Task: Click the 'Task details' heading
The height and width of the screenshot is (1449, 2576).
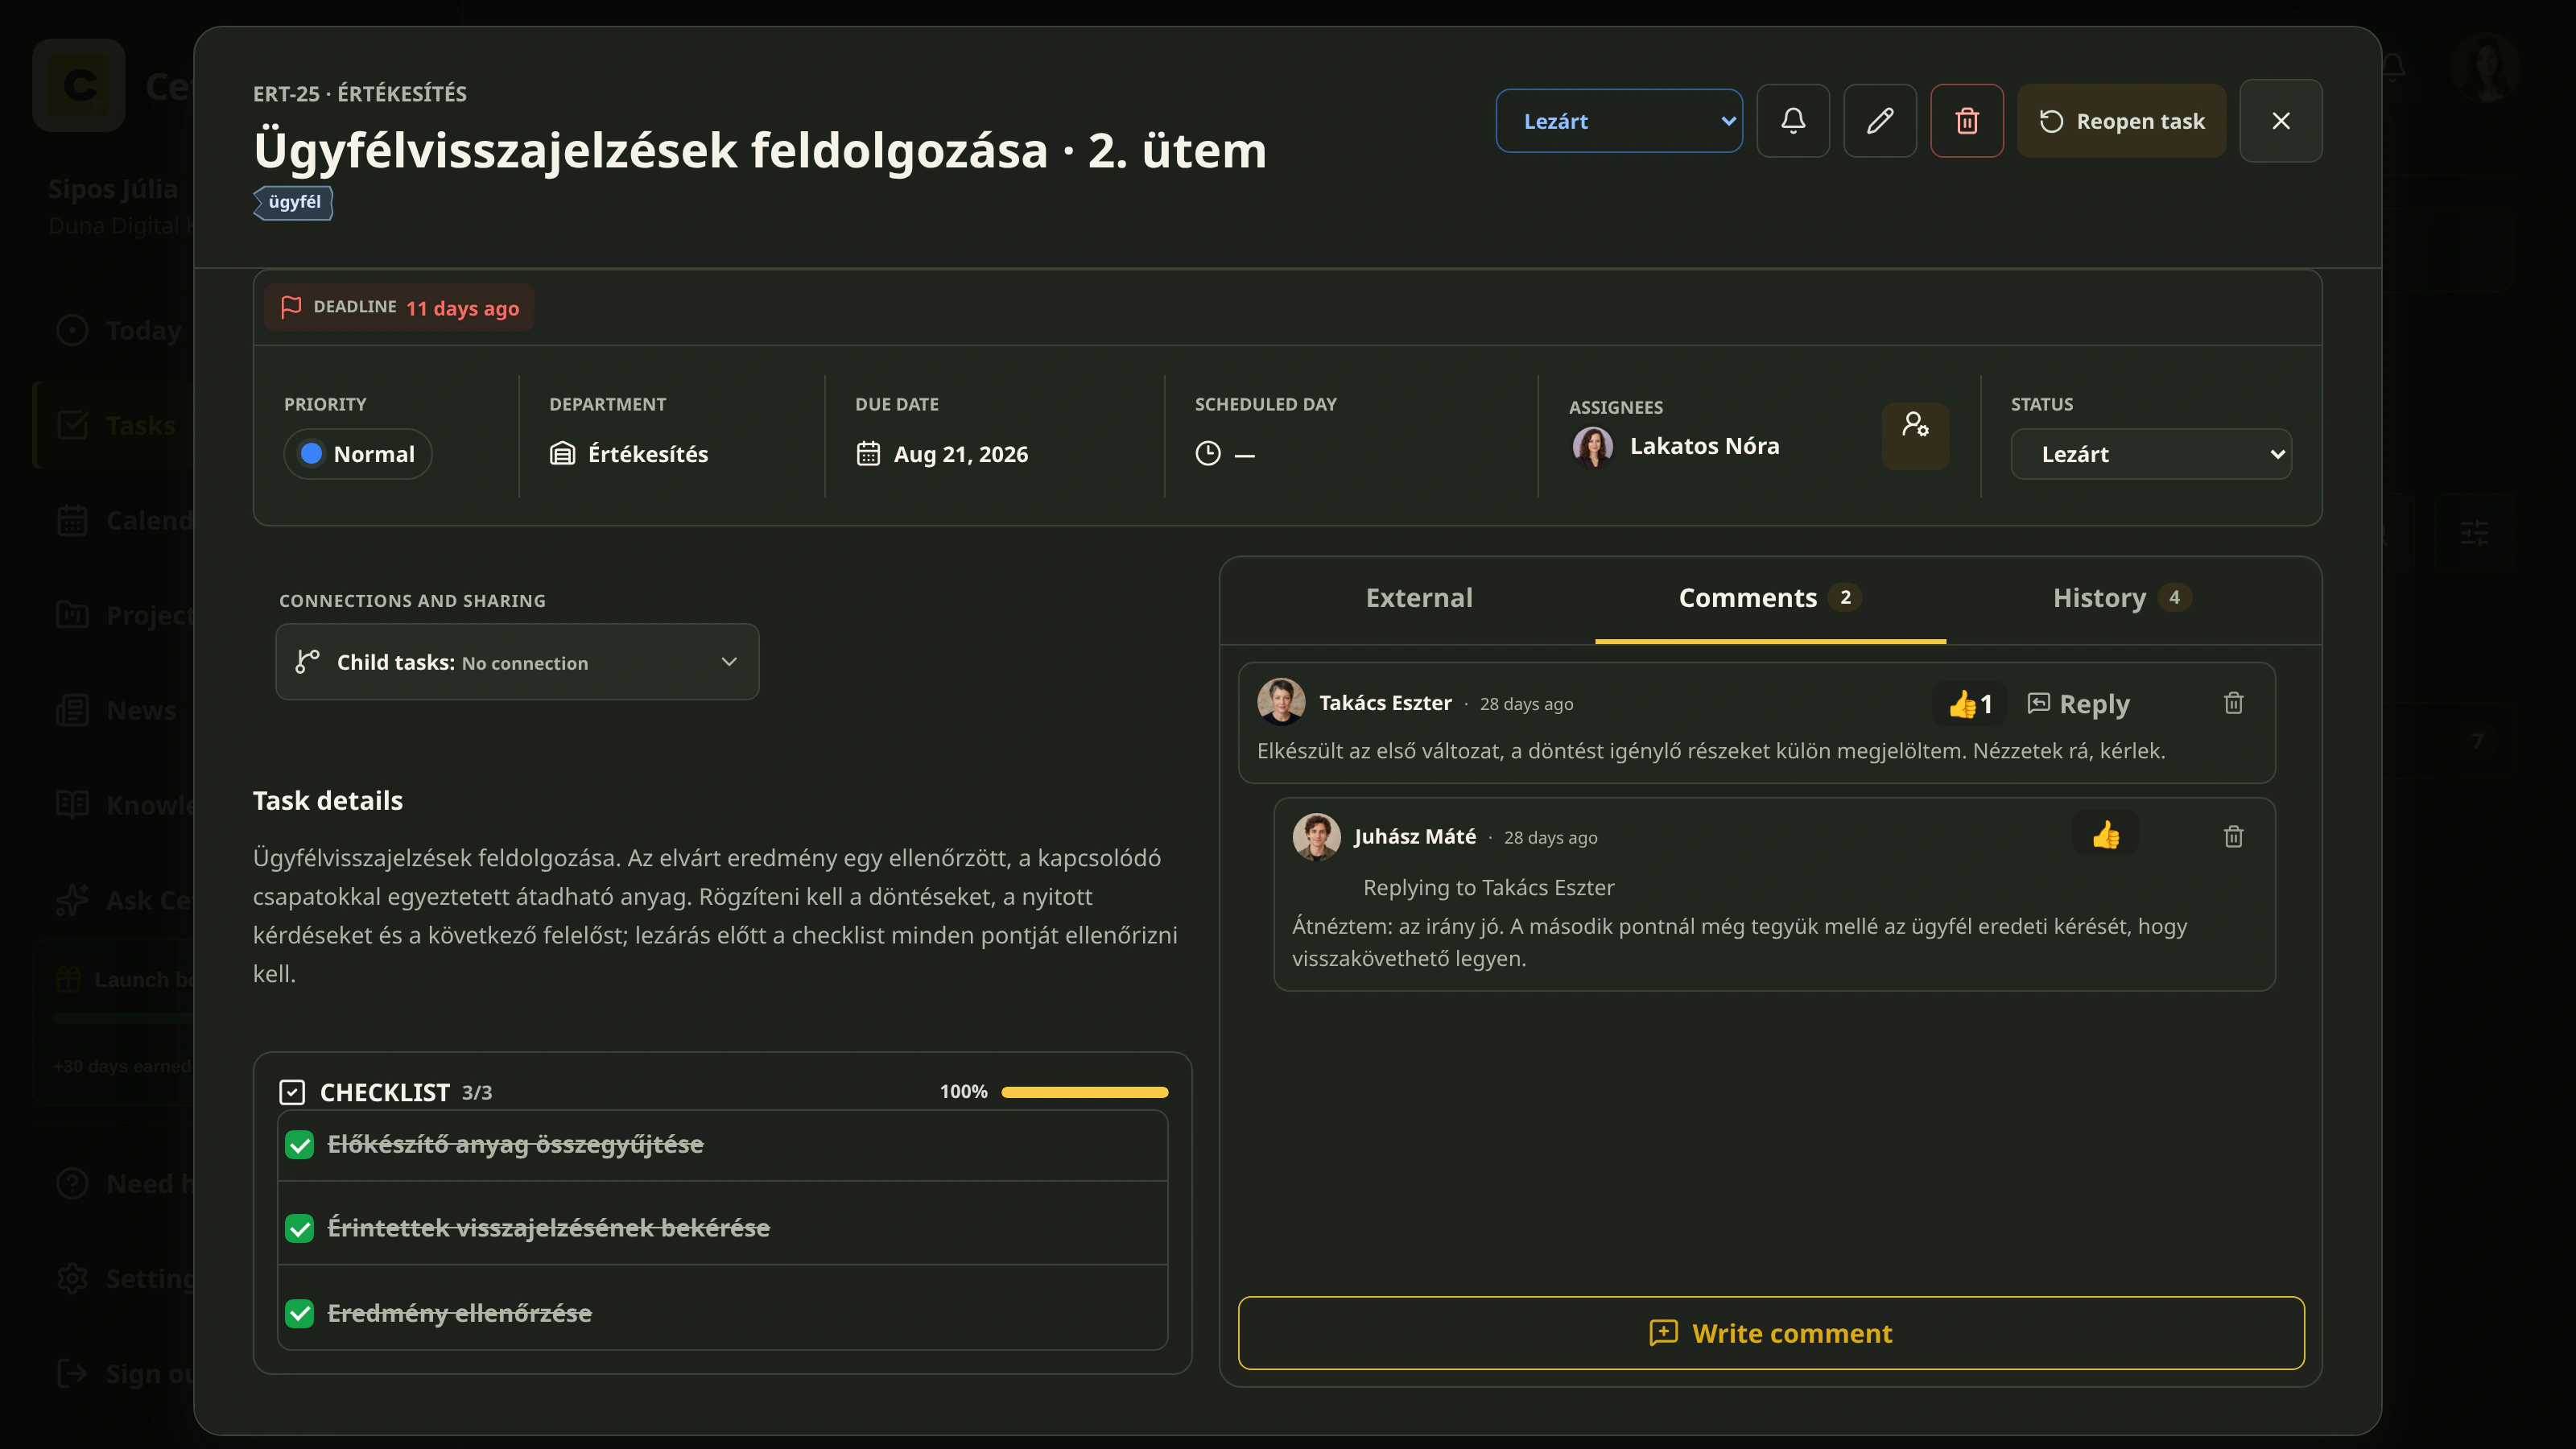Action: 328,801
